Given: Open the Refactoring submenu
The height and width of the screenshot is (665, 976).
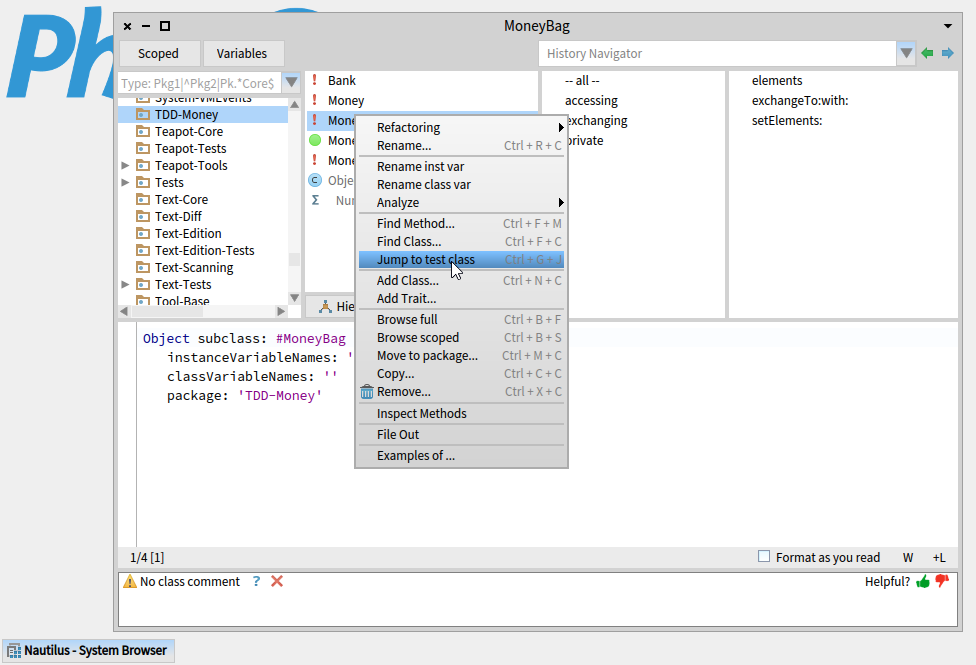Looking at the screenshot, I should [x=461, y=128].
